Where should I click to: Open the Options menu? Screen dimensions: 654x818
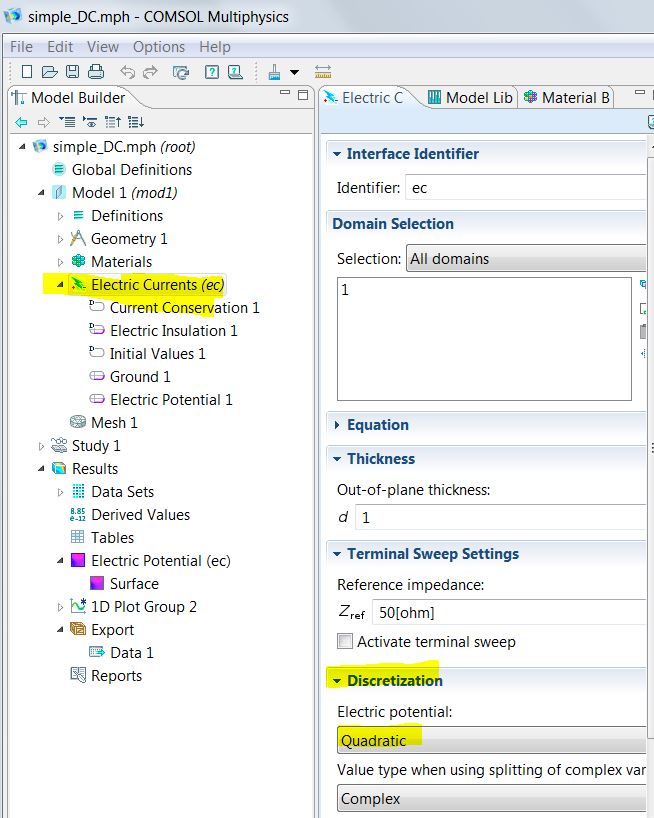click(x=159, y=47)
